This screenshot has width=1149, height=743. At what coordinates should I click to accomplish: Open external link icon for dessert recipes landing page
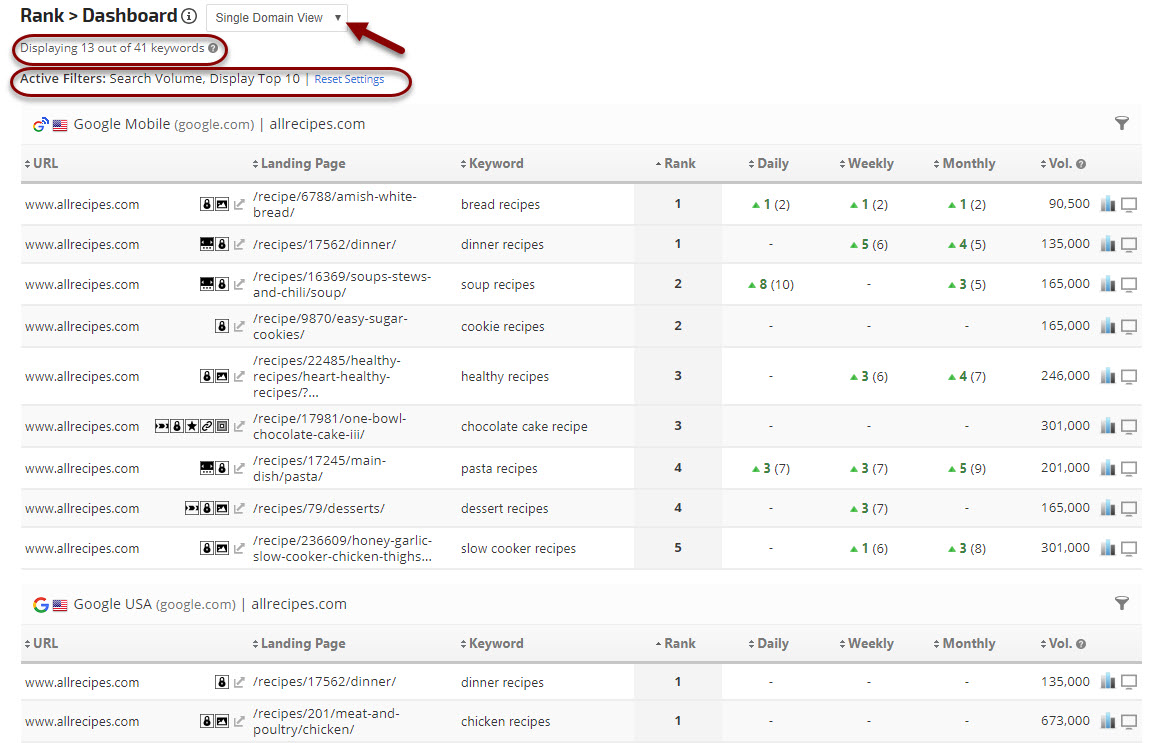tap(239, 509)
